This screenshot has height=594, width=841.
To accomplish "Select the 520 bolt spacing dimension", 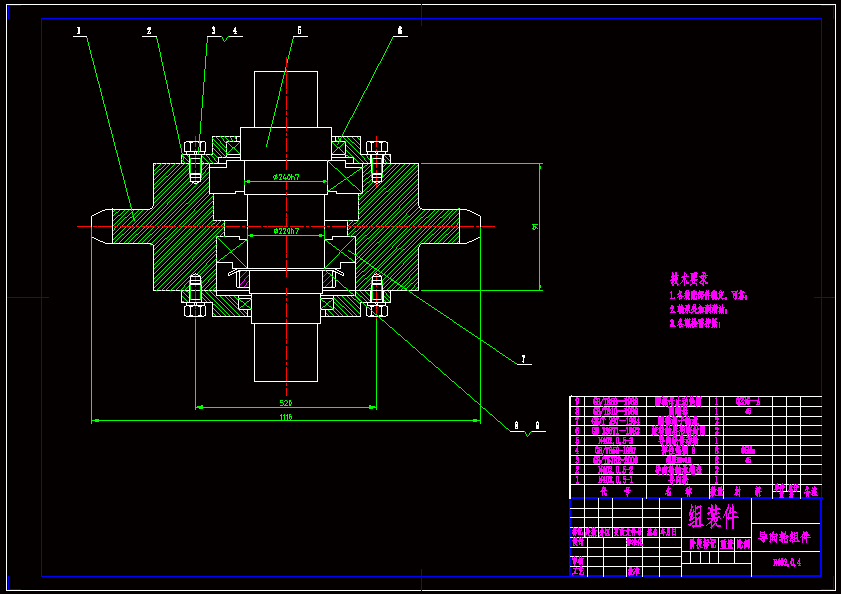I will 286,403.
